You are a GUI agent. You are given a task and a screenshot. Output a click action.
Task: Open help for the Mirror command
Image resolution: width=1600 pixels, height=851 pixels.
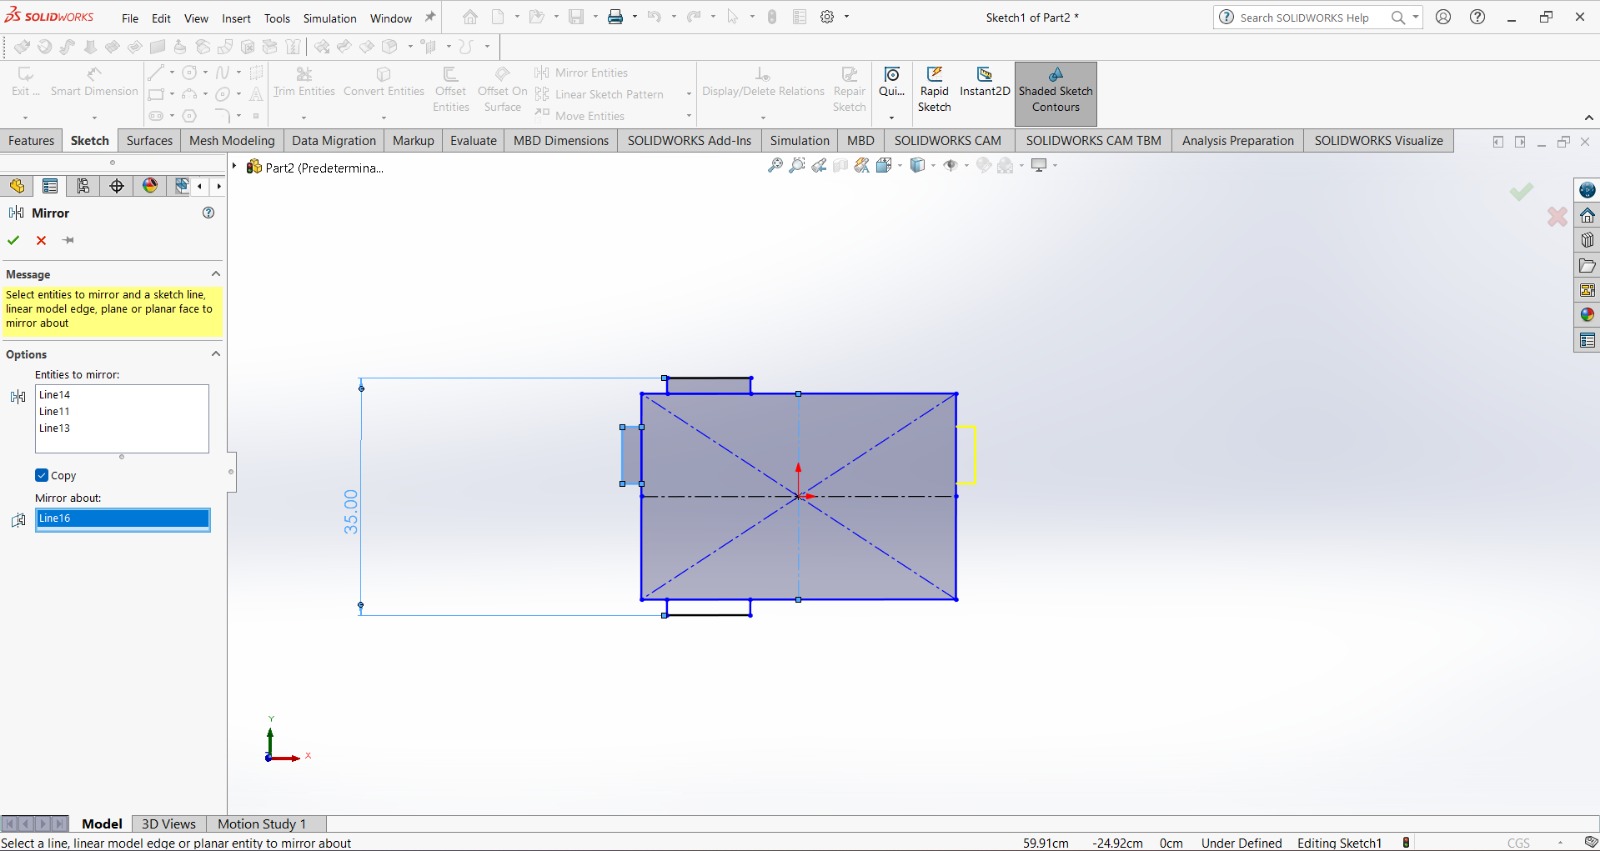(x=208, y=213)
